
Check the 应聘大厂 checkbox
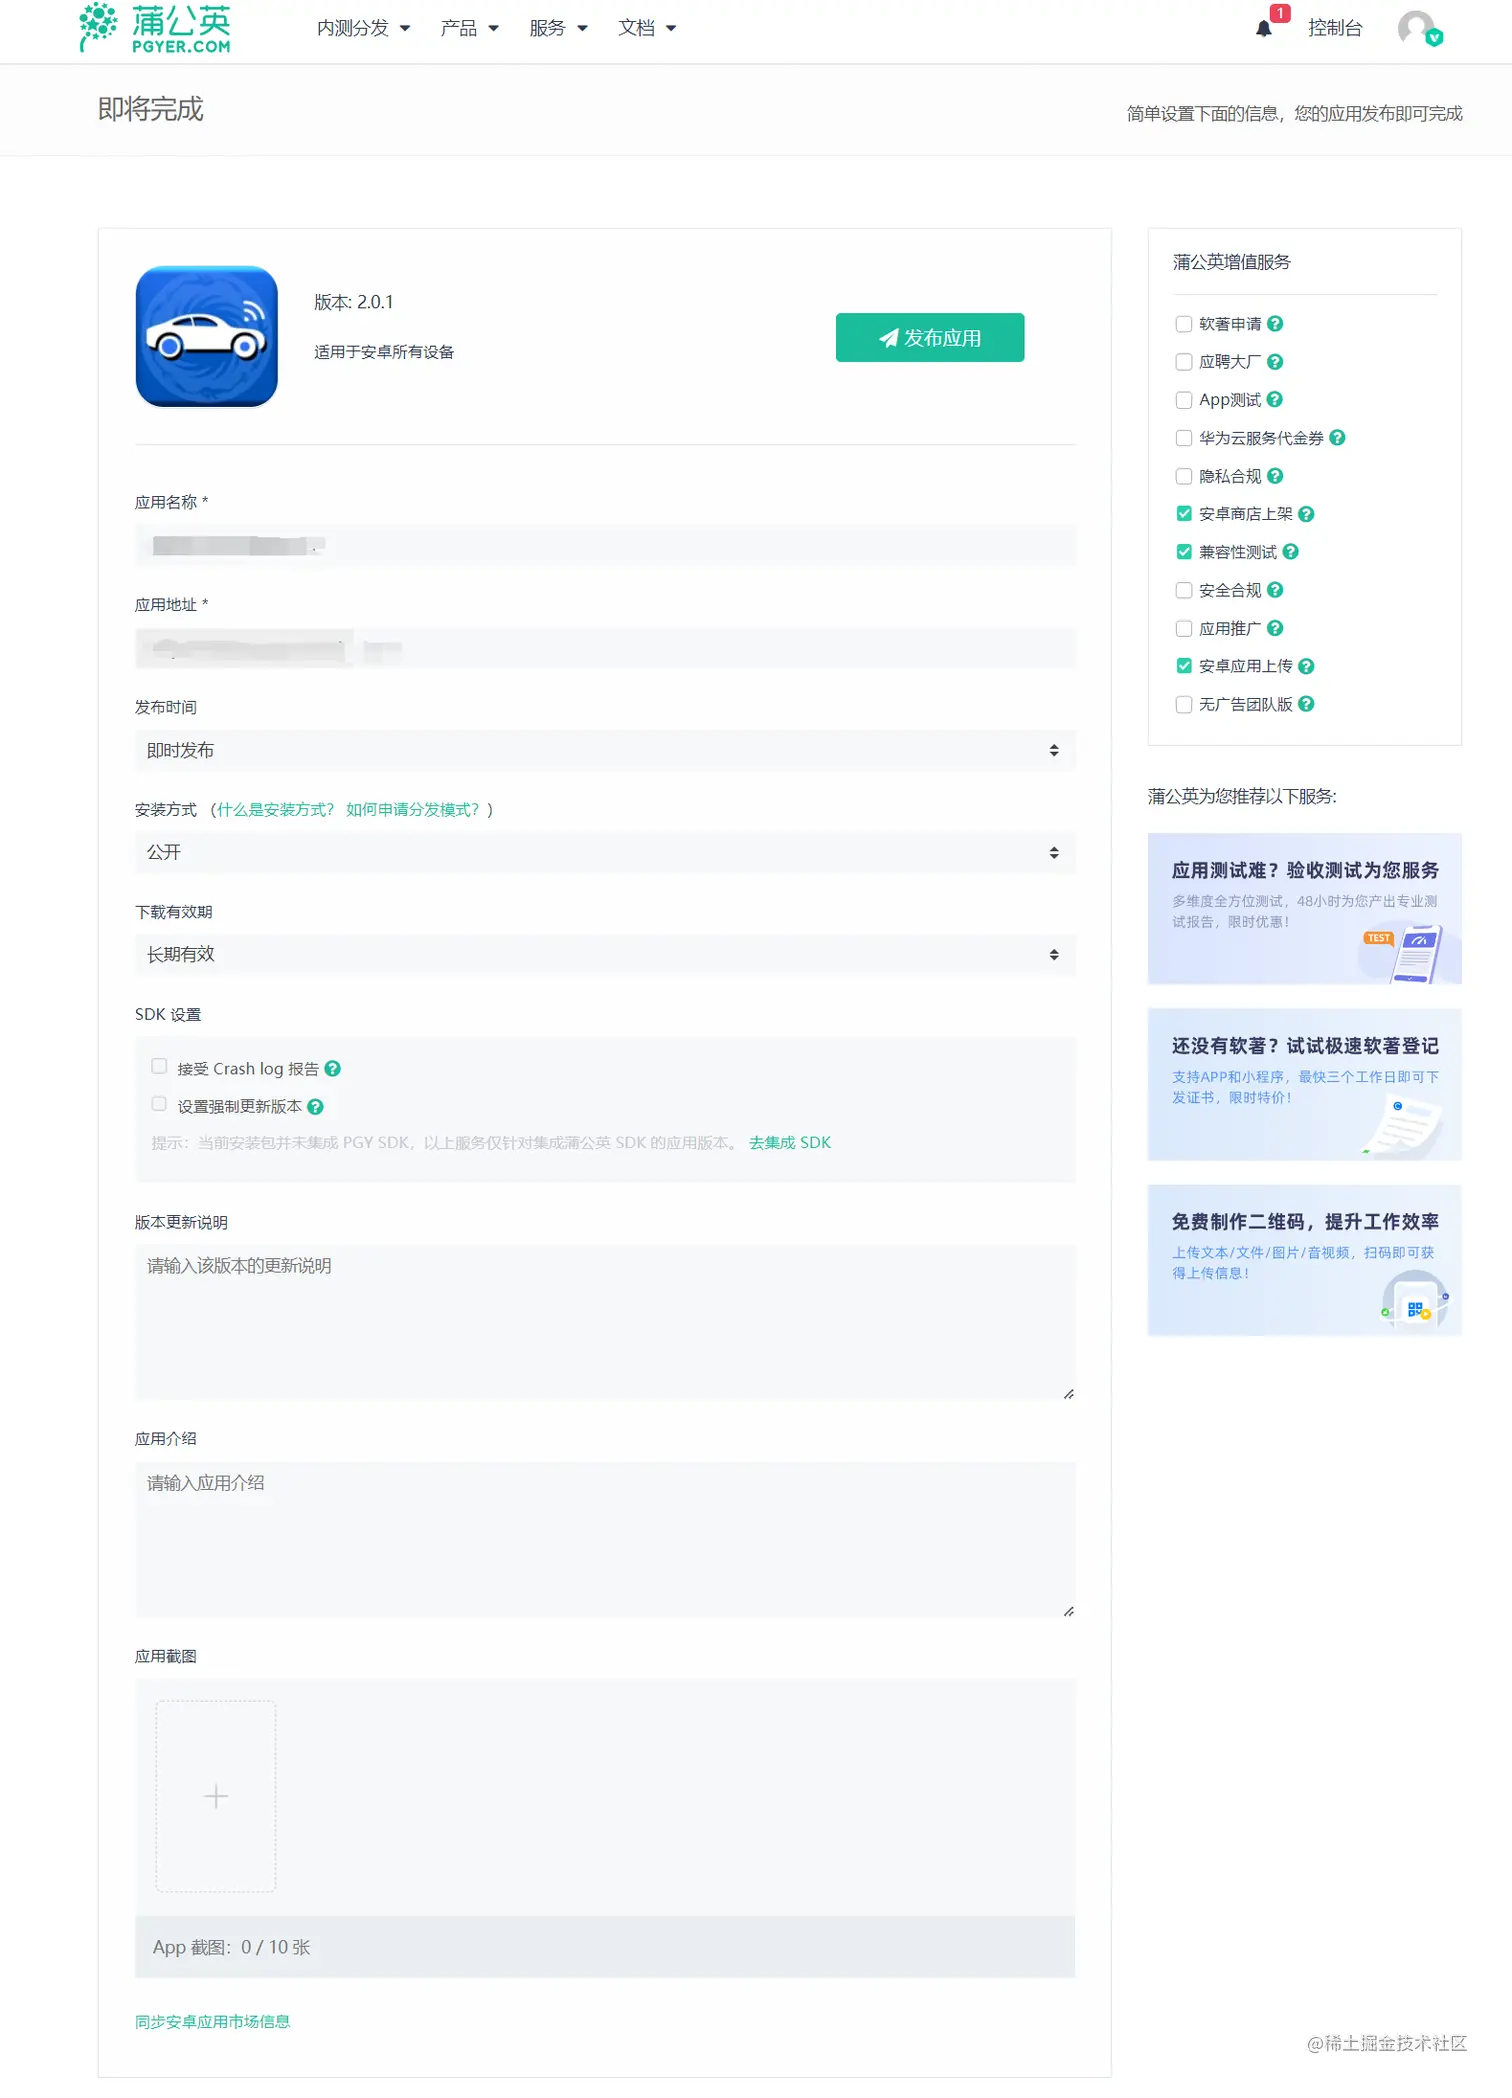pos(1184,362)
